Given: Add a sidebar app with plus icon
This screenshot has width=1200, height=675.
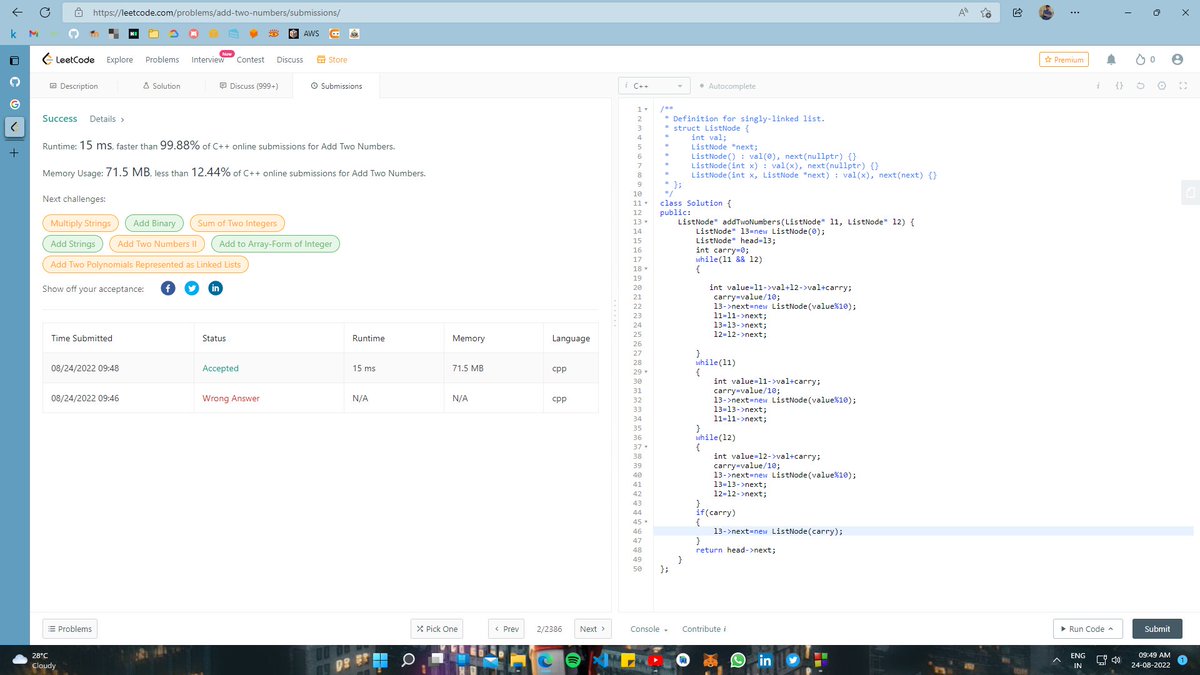Looking at the screenshot, I should tap(14, 154).
